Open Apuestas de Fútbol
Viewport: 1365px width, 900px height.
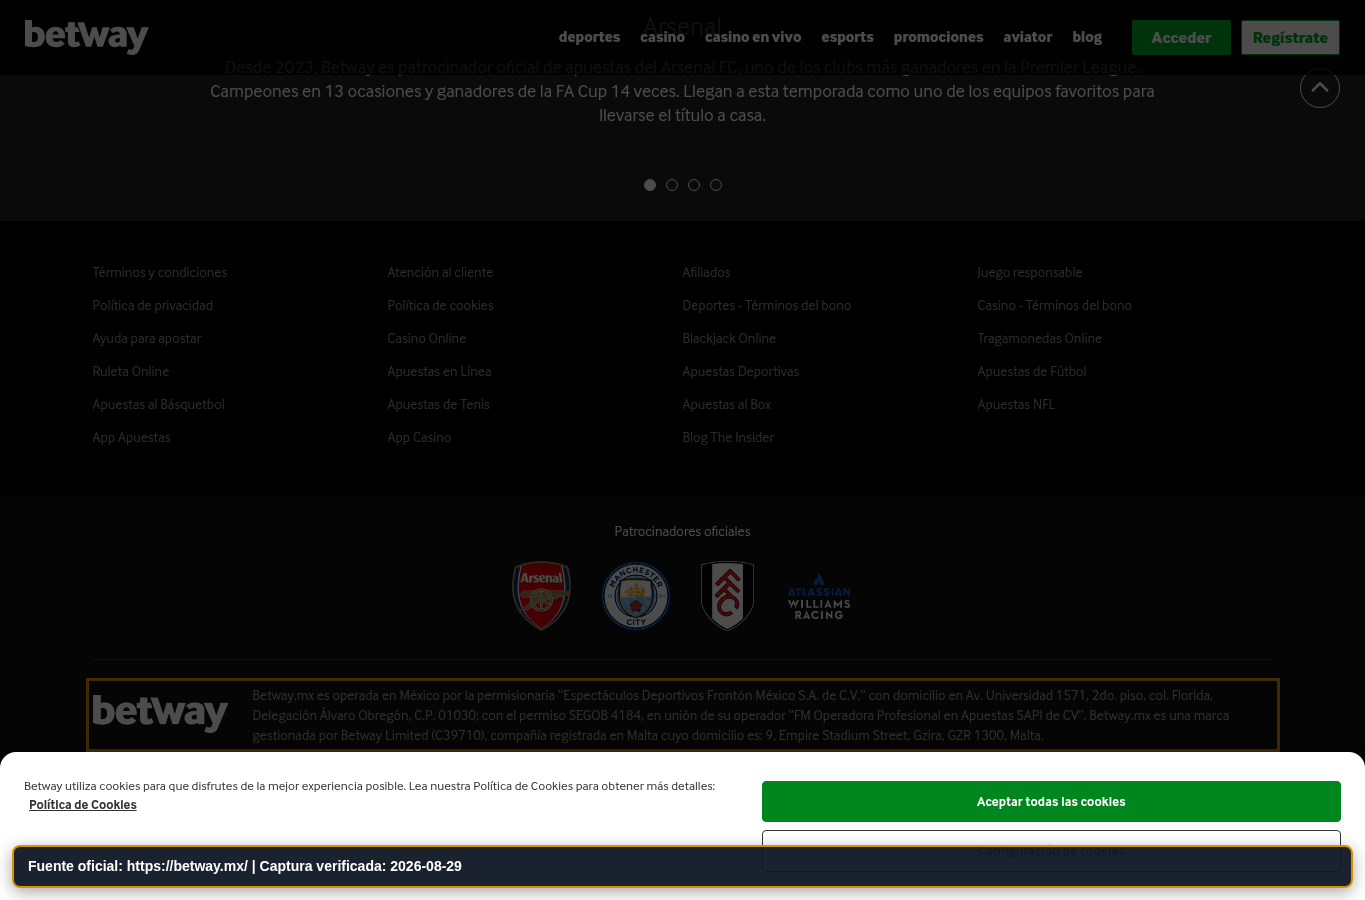[1032, 371]
